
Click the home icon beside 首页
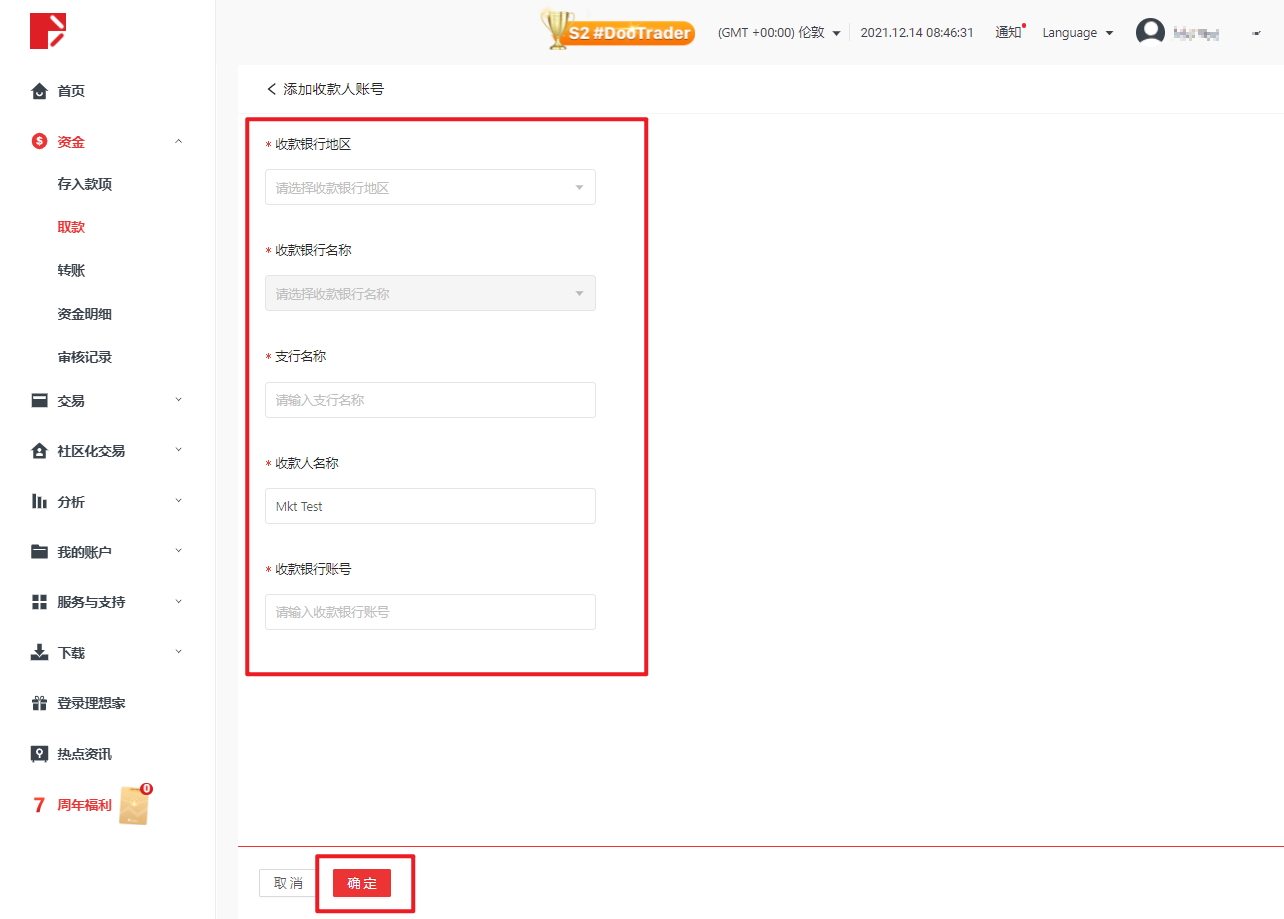point(39,91)
